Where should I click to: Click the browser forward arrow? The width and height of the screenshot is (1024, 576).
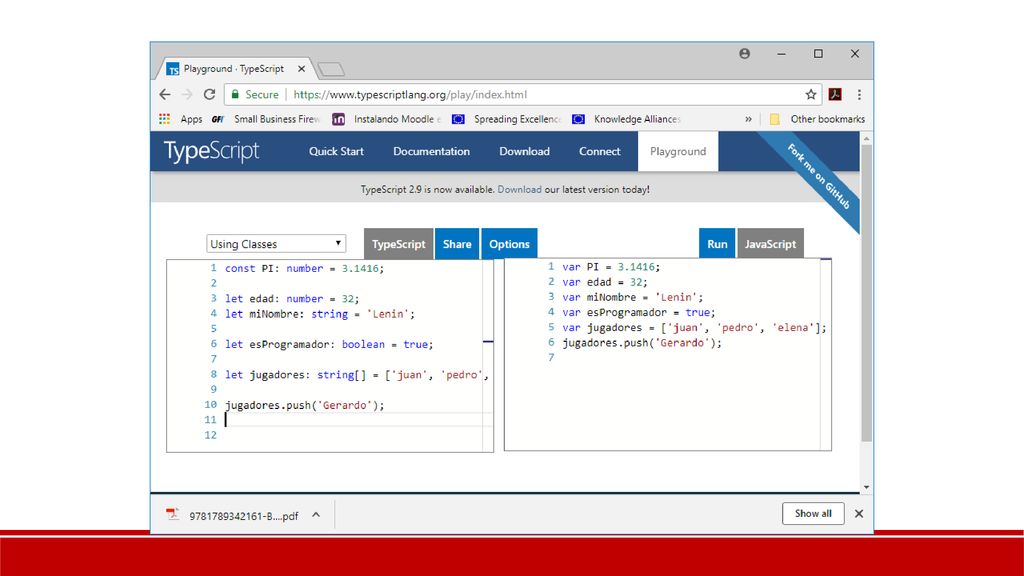[x=187, y=95]
